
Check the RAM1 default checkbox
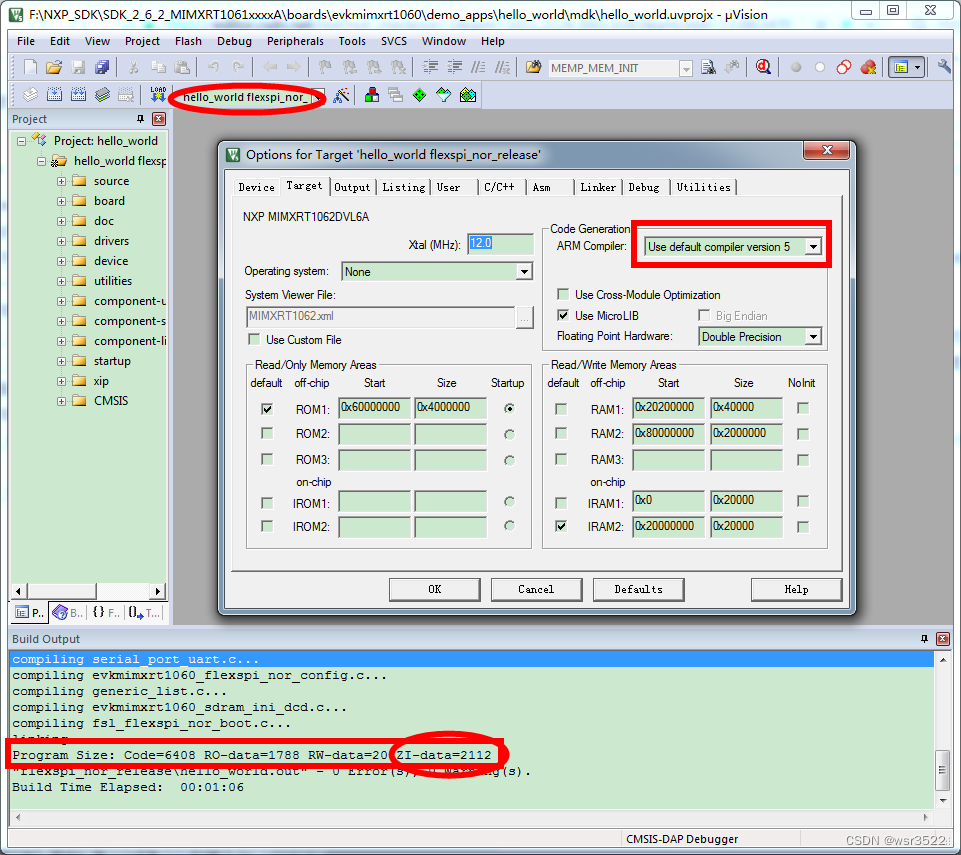click(561, 408)
